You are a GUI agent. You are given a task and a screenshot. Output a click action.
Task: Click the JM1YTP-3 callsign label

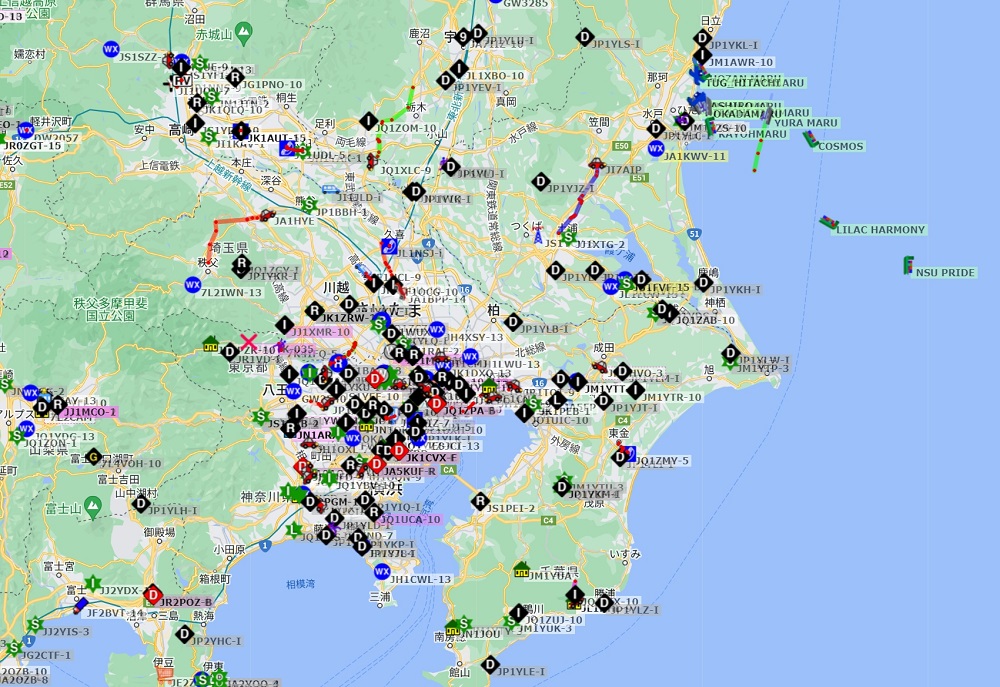click(x=763, y=369)
